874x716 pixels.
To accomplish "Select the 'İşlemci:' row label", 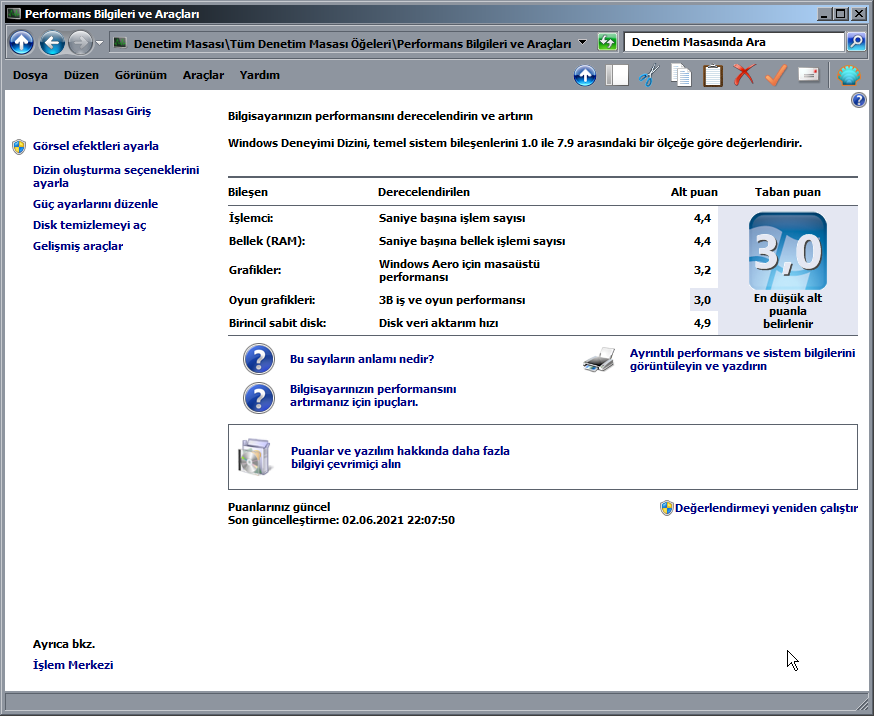I will tap(251, 218).
